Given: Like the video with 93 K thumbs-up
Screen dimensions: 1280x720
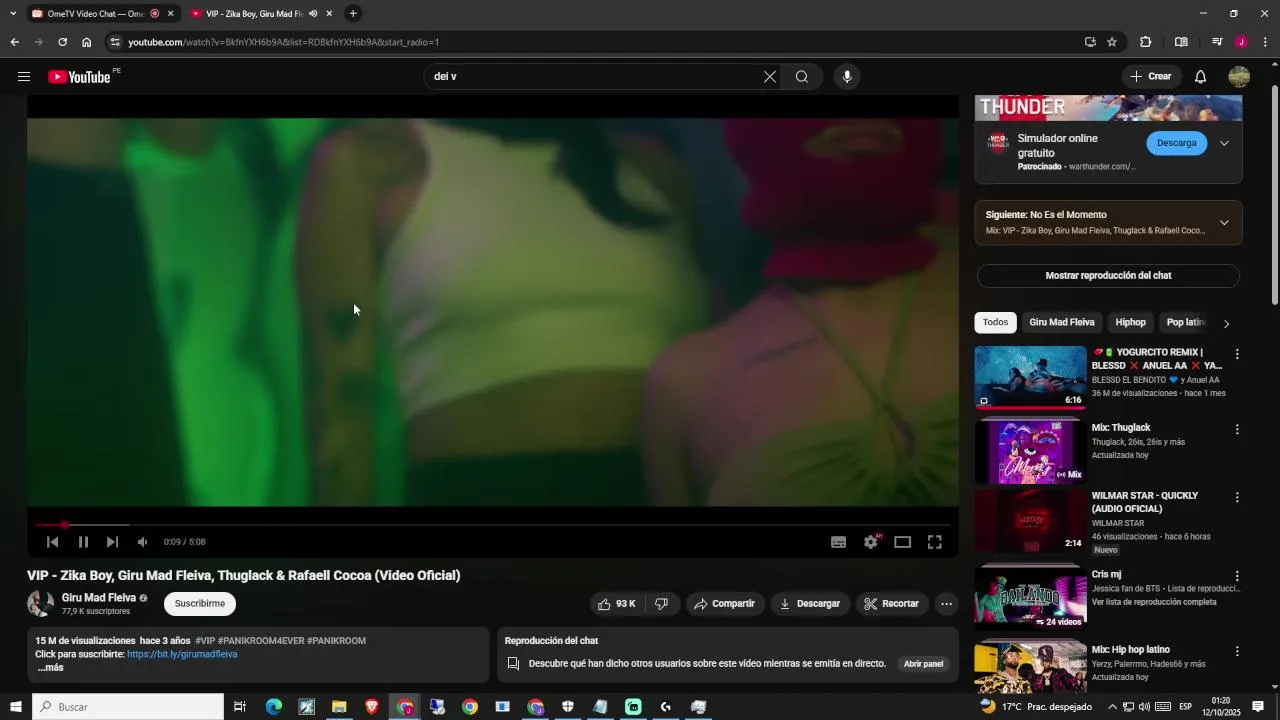Looking at the screenshot, I should coord(616,604).
